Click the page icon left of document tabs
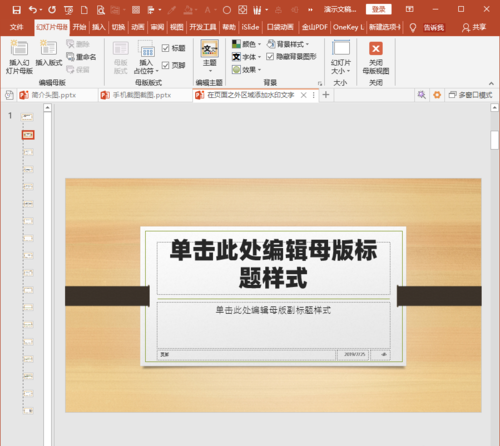Image resolution: width=500 pixels, height=446 pixels. click(x=9, y=95)
